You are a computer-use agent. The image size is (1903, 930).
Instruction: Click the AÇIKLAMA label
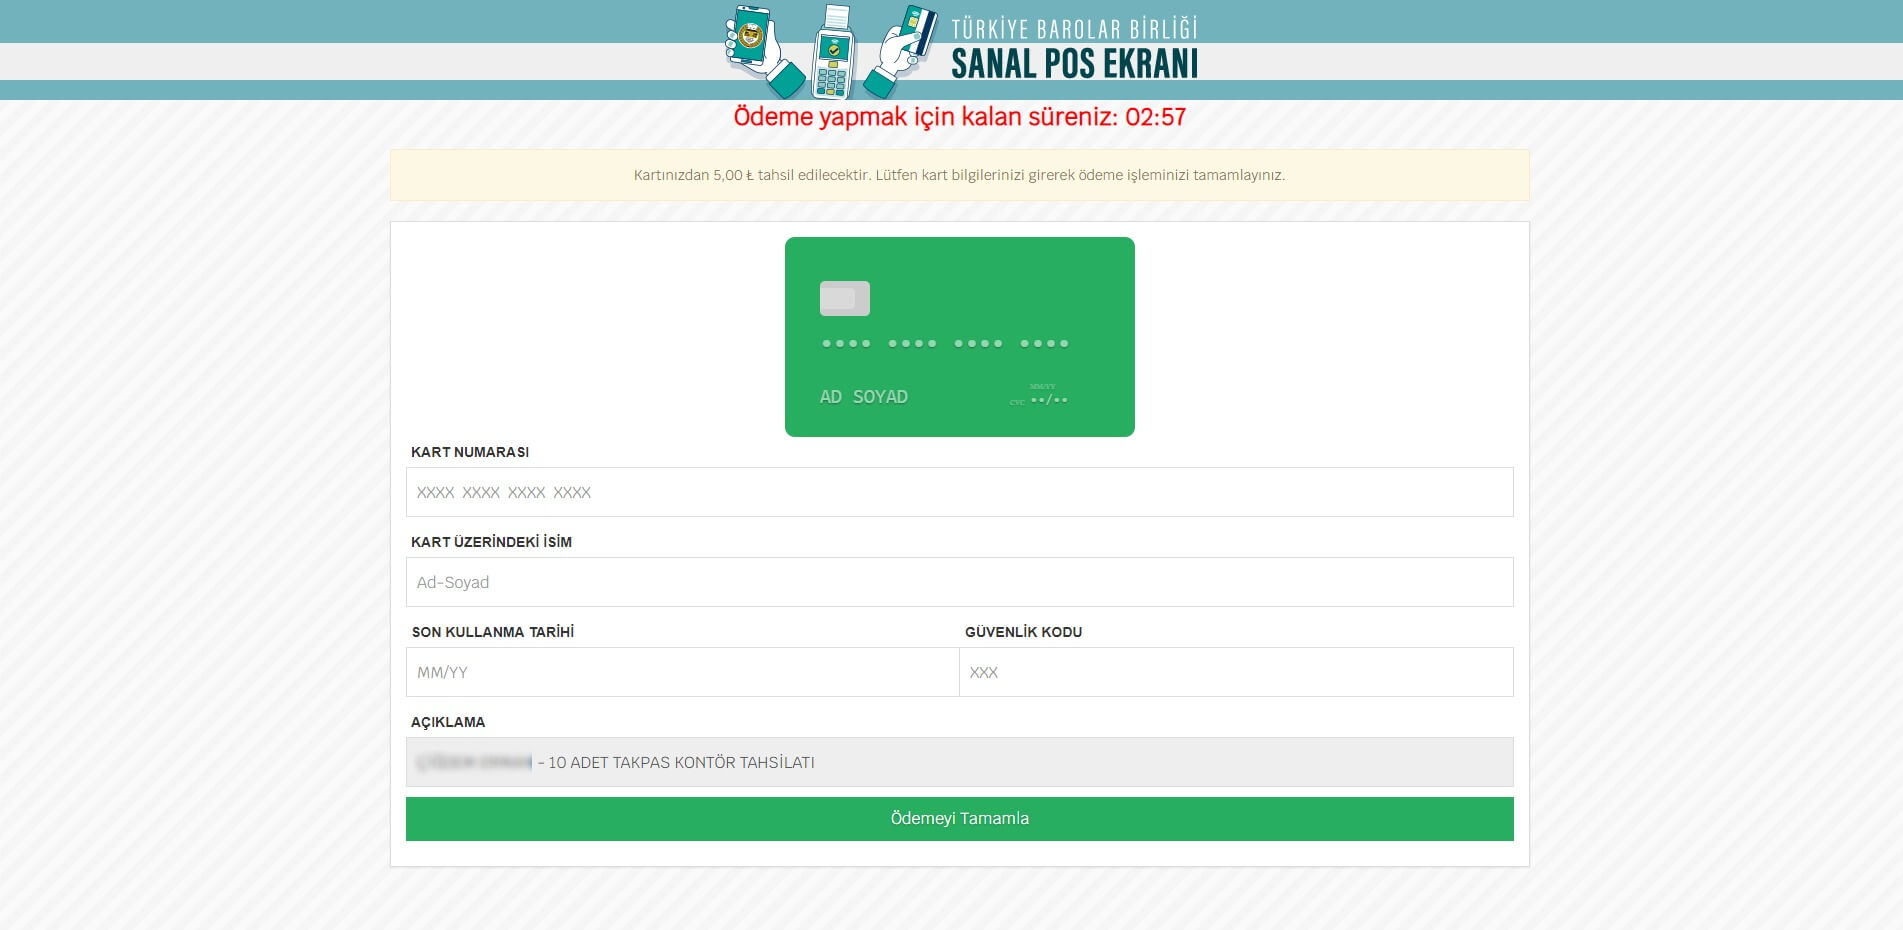448,722
